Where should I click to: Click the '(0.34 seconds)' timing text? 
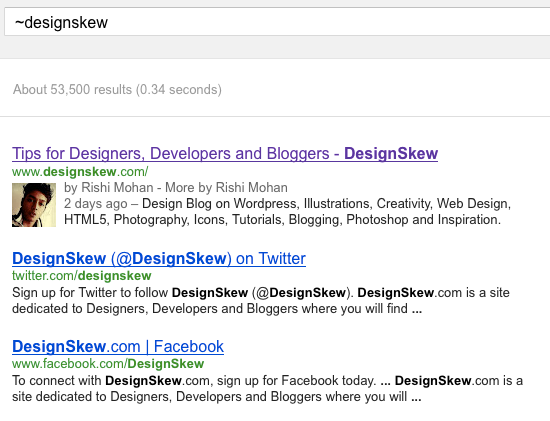coord(179,89)
